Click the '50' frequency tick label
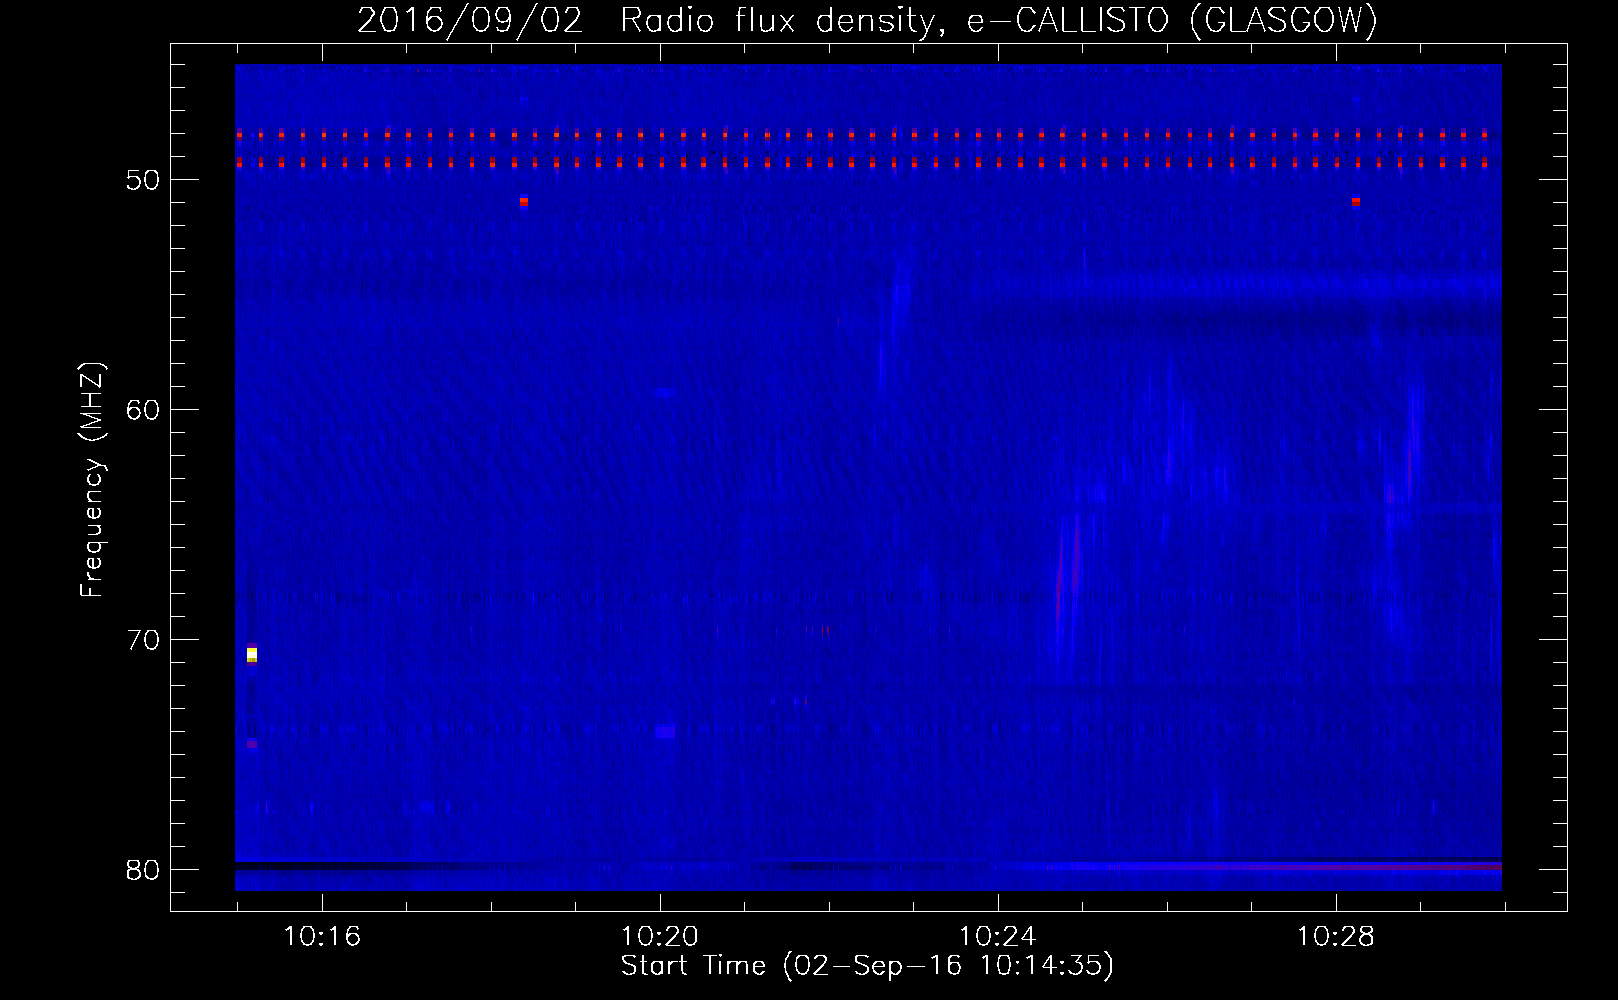1618x1000 pixels. [x=144, y=180]
